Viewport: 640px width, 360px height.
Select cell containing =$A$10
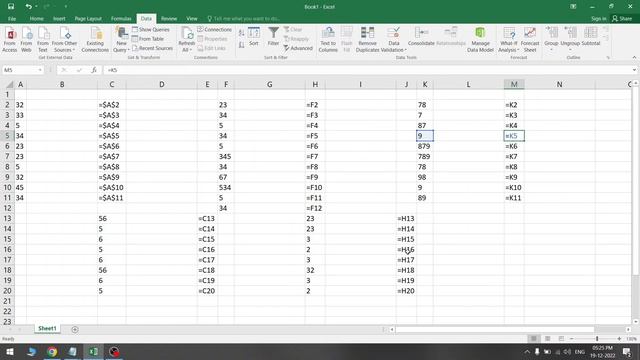point(111,187)
